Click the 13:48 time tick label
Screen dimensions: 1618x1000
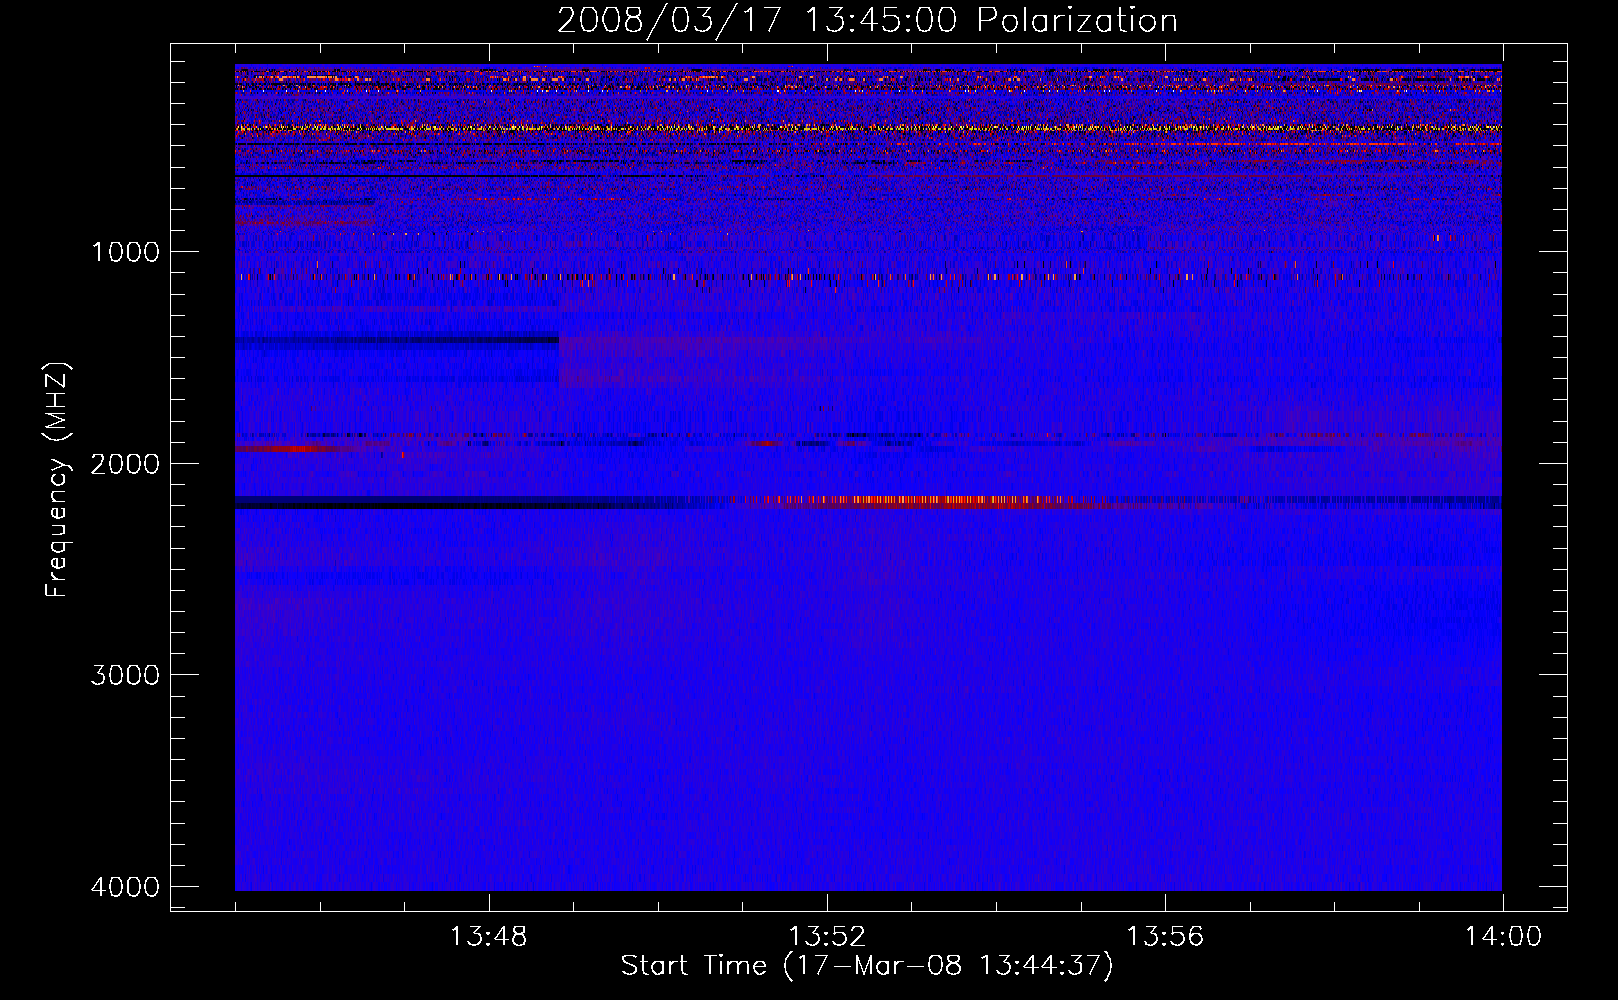point(488,937)
